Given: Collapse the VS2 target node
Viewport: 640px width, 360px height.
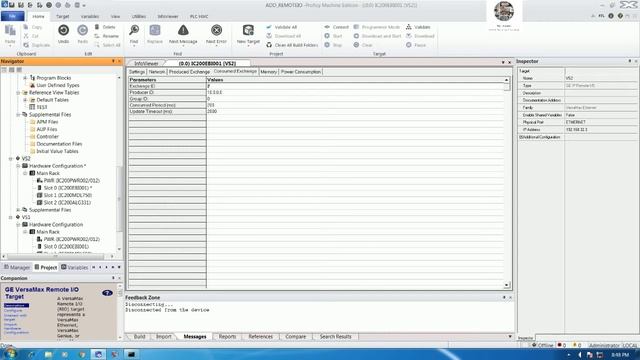Looking at the screenshot, I should [11, 158].
